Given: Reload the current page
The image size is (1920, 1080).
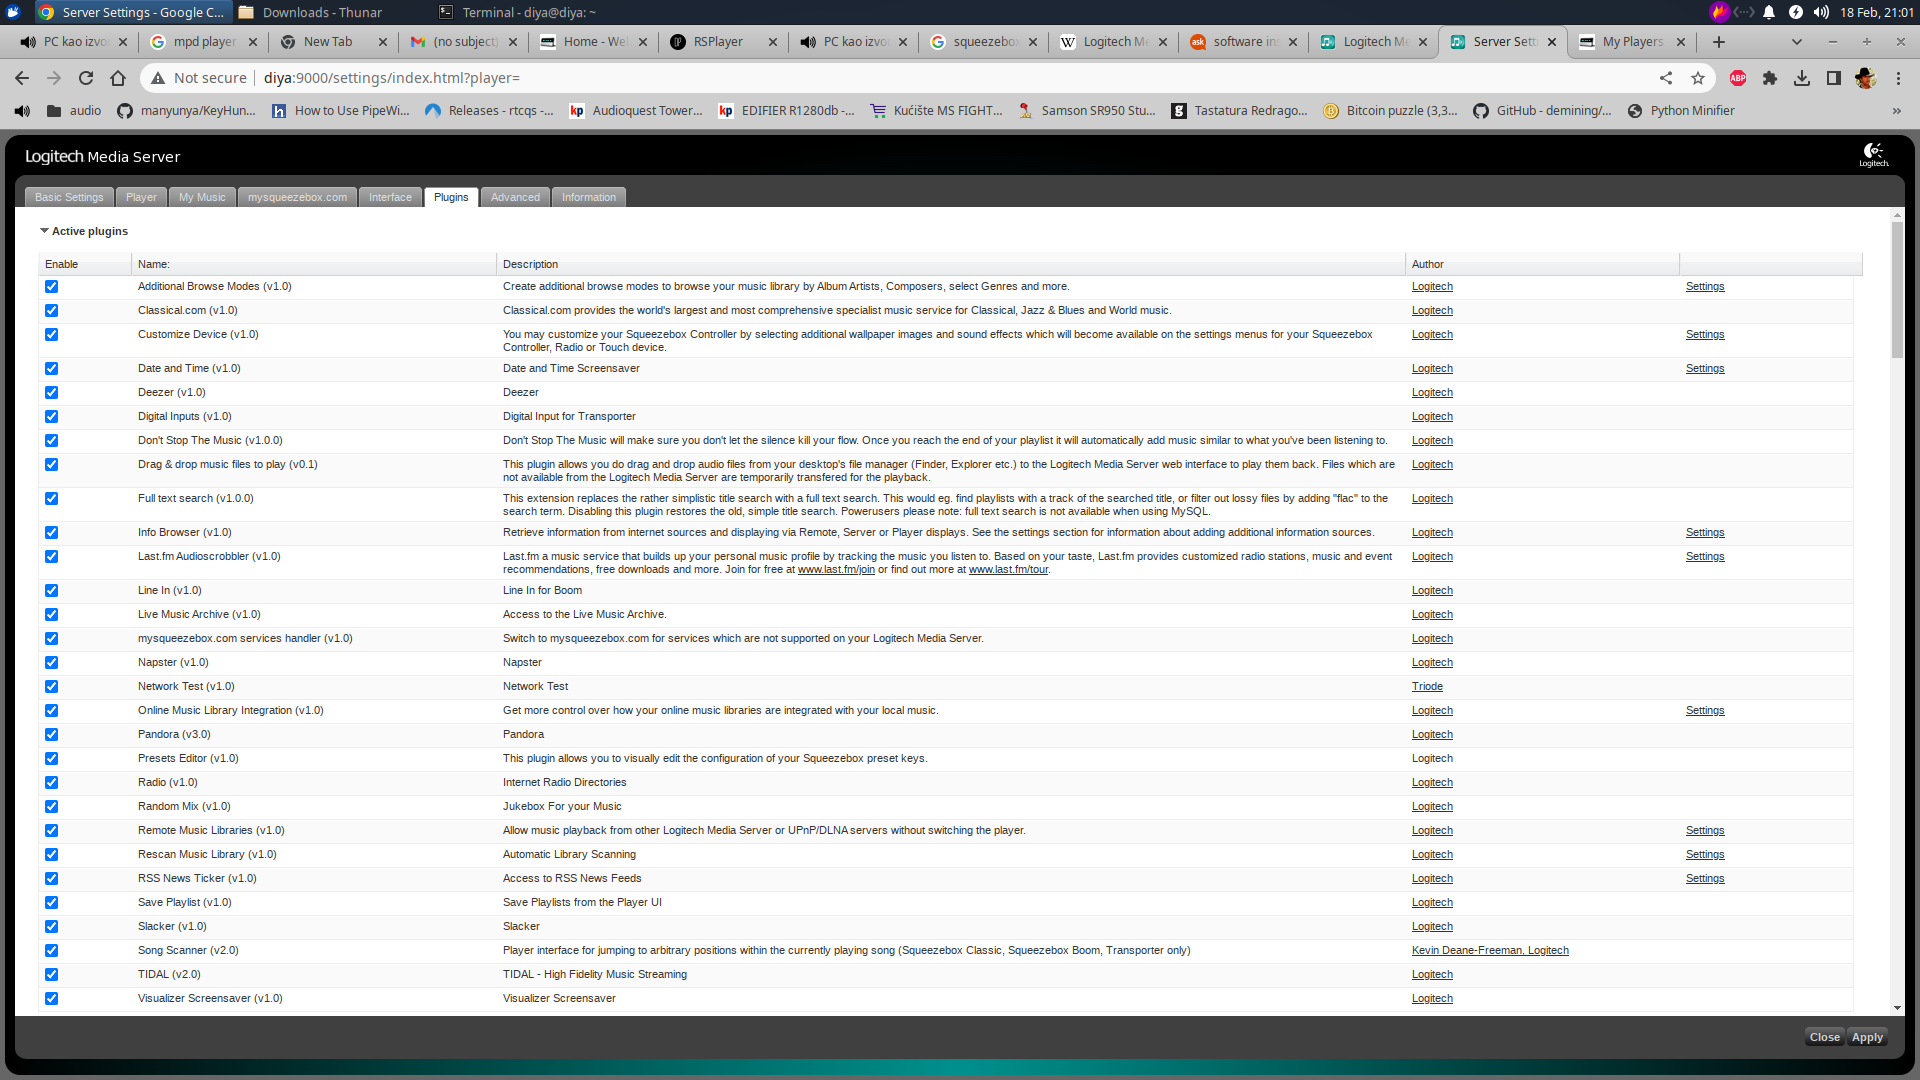Looking at the screenshot, I should pyautogui.click(x=86, y=78).
